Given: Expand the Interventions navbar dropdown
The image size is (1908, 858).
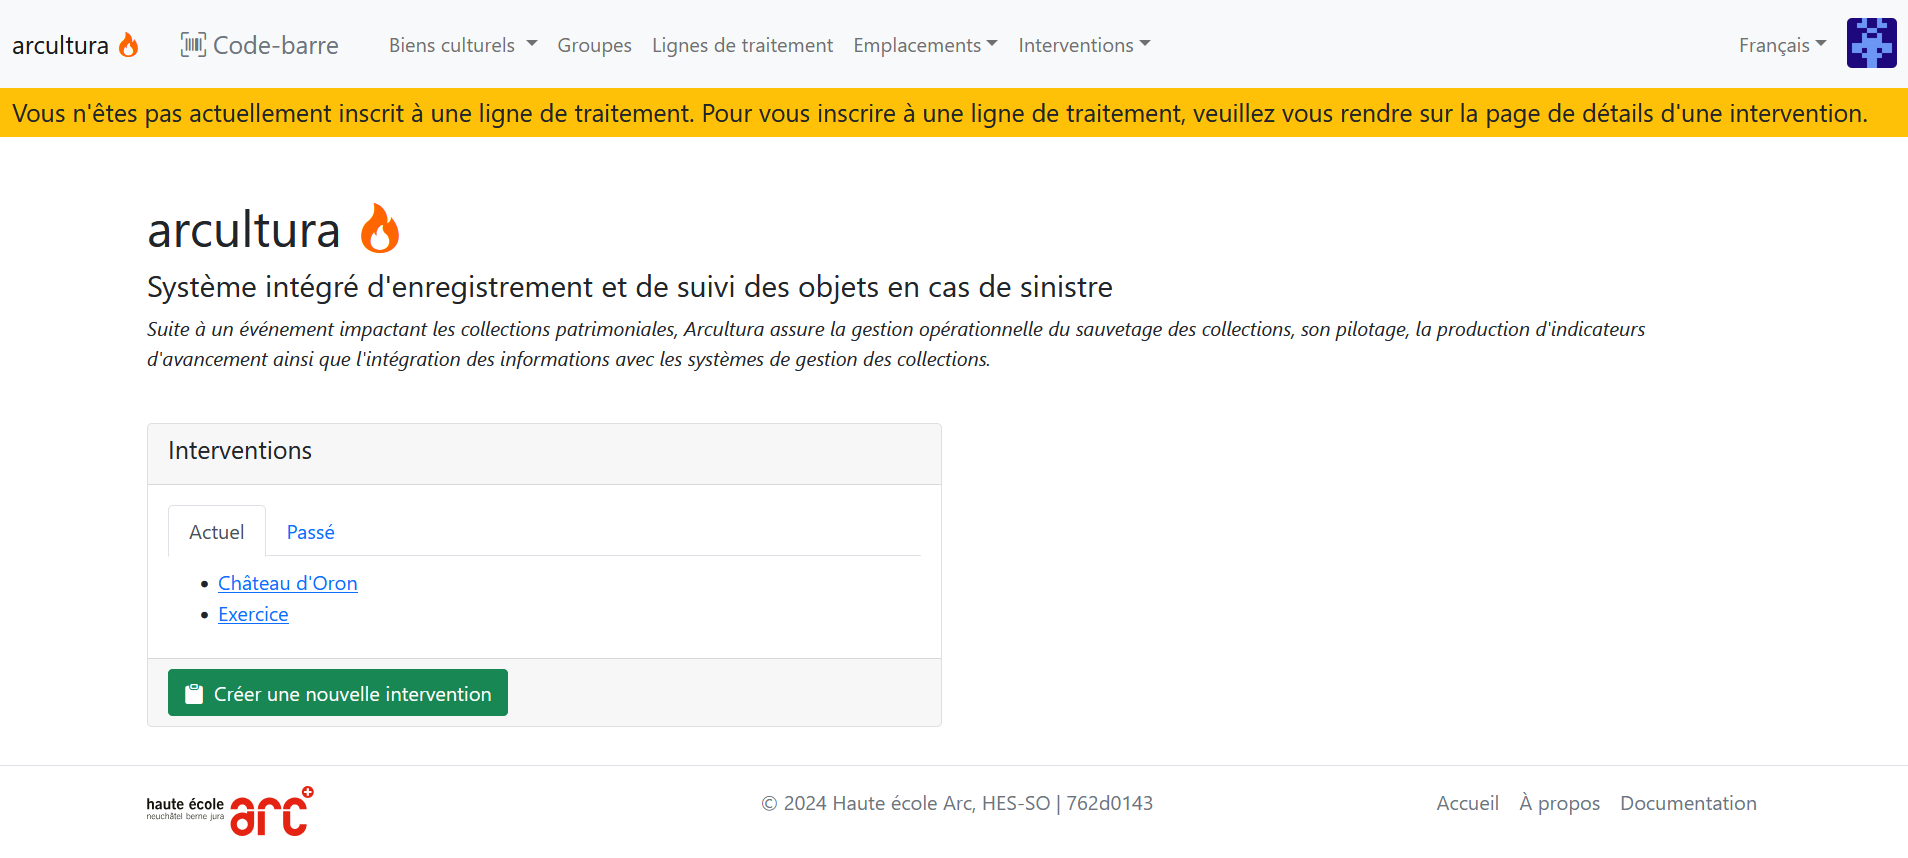Looking at the screenshot, I should point(1084,45).
